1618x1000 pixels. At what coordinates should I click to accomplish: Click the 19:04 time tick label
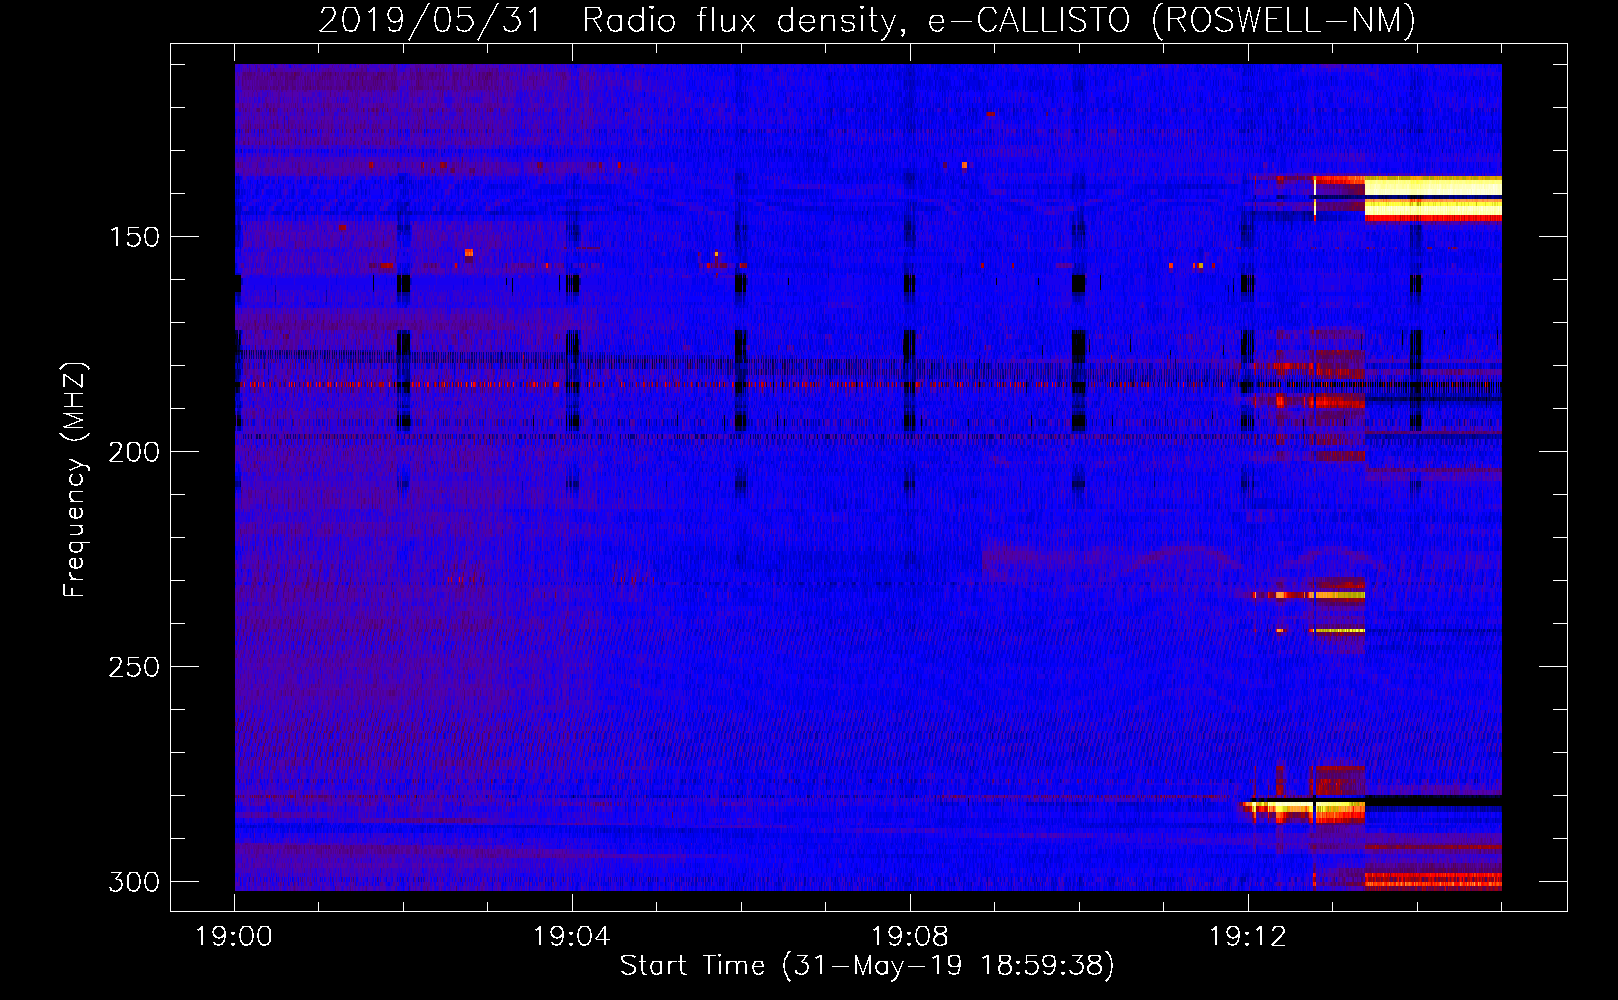(572, 937)
